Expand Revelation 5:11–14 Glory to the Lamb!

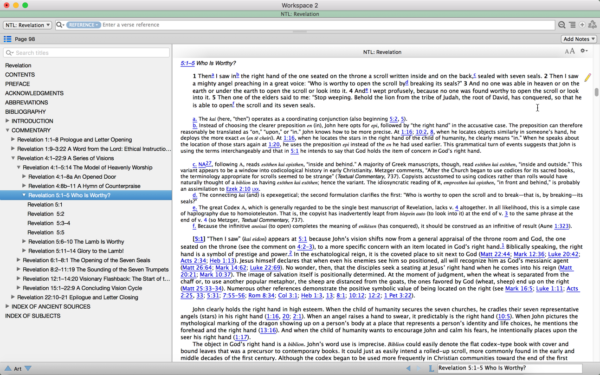pyautogui.click(x=24, y=251)
